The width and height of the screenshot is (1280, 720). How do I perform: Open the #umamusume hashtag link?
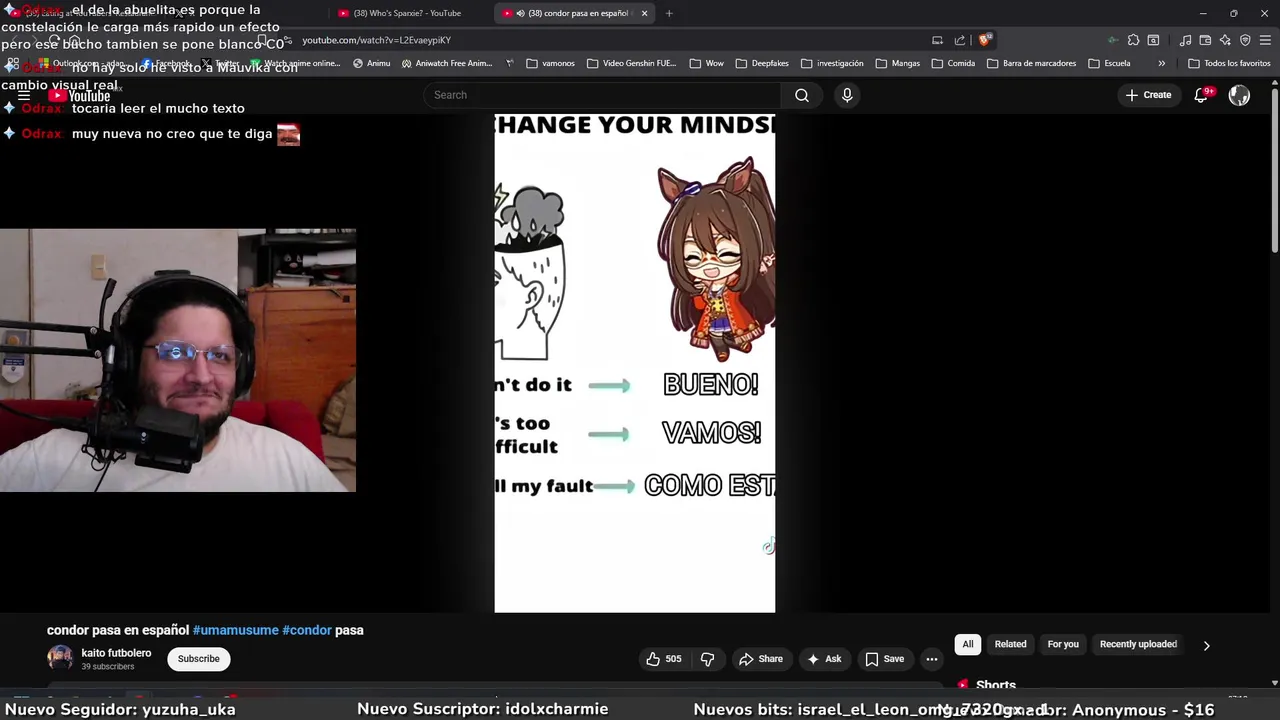(235, 630)
